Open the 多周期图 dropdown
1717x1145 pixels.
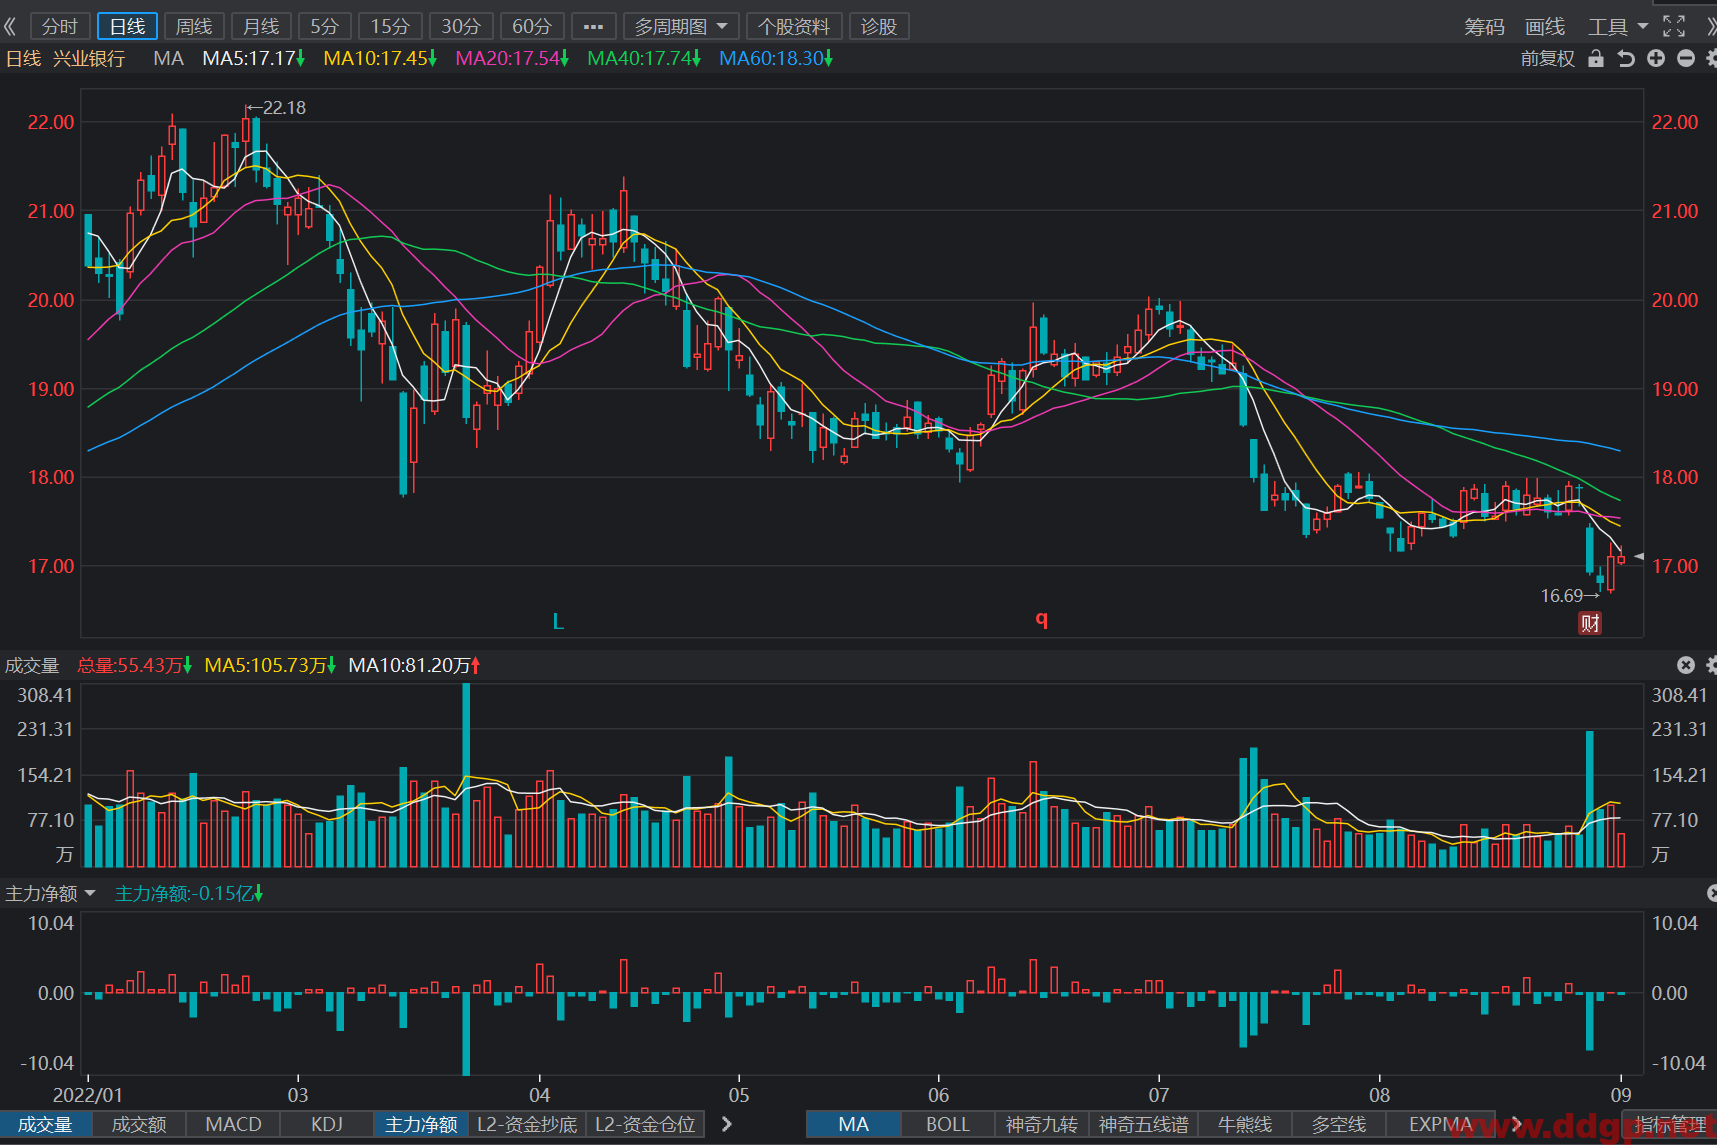tap(681, 26)
